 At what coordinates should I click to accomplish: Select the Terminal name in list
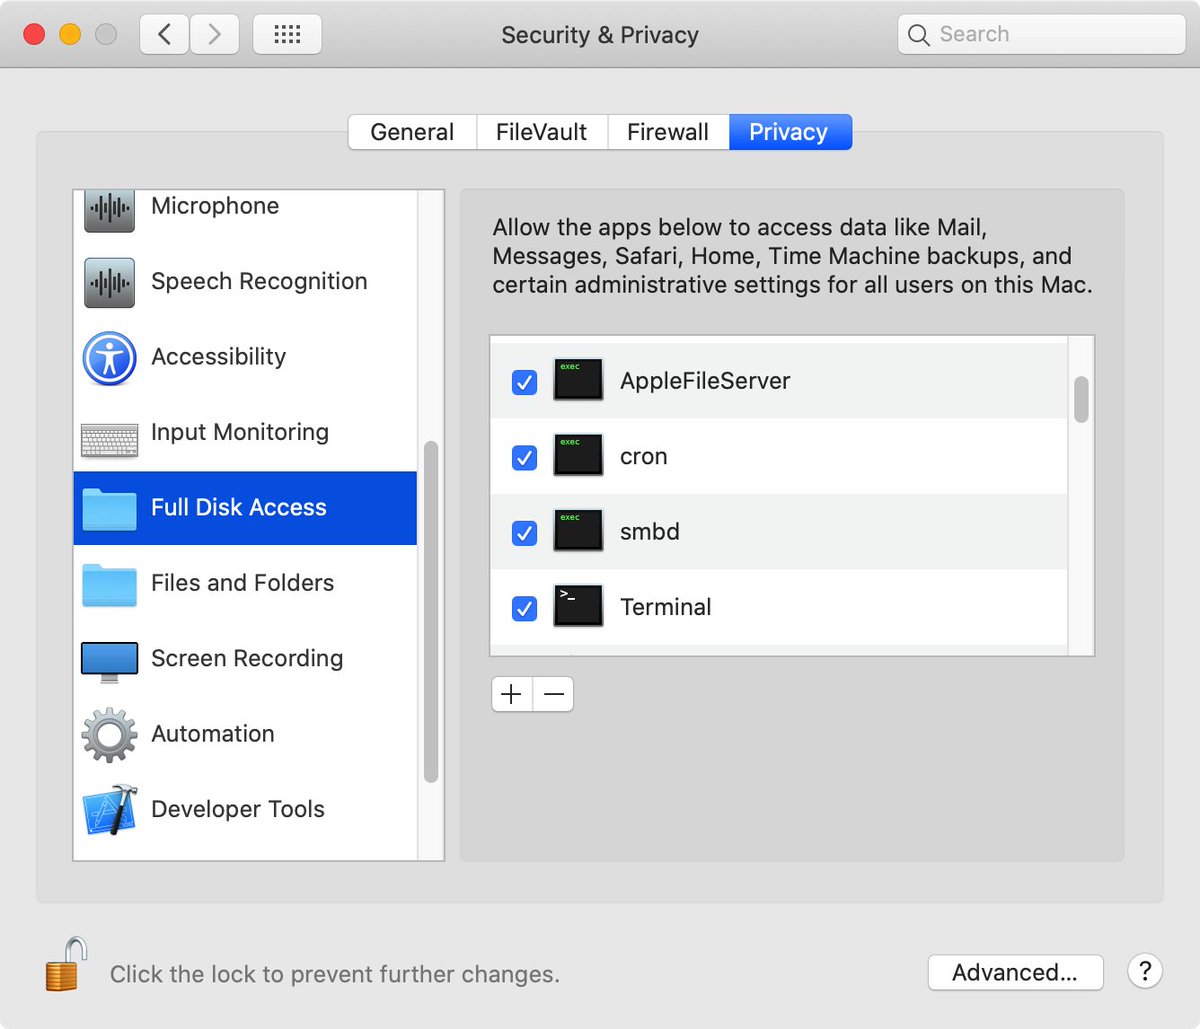coord(666,607)
